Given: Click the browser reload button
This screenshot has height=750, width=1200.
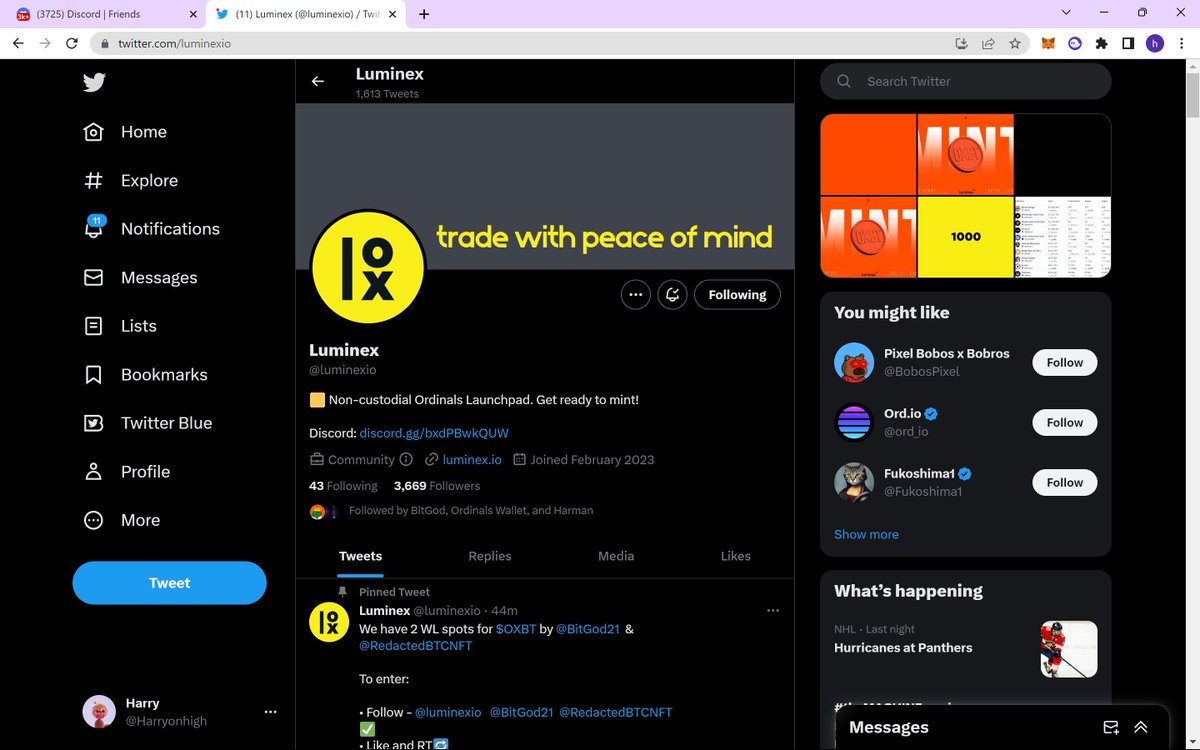Looking at the screenshot, I should [72, 43].
